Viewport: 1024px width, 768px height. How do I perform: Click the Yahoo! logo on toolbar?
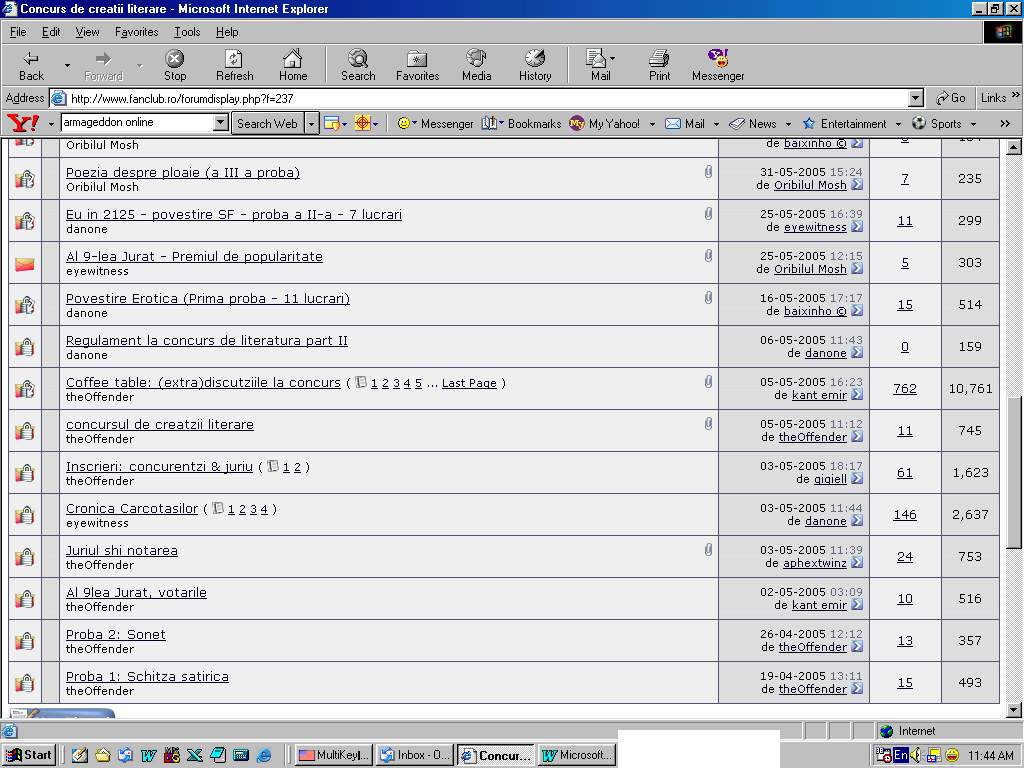[x=23, y=123]
